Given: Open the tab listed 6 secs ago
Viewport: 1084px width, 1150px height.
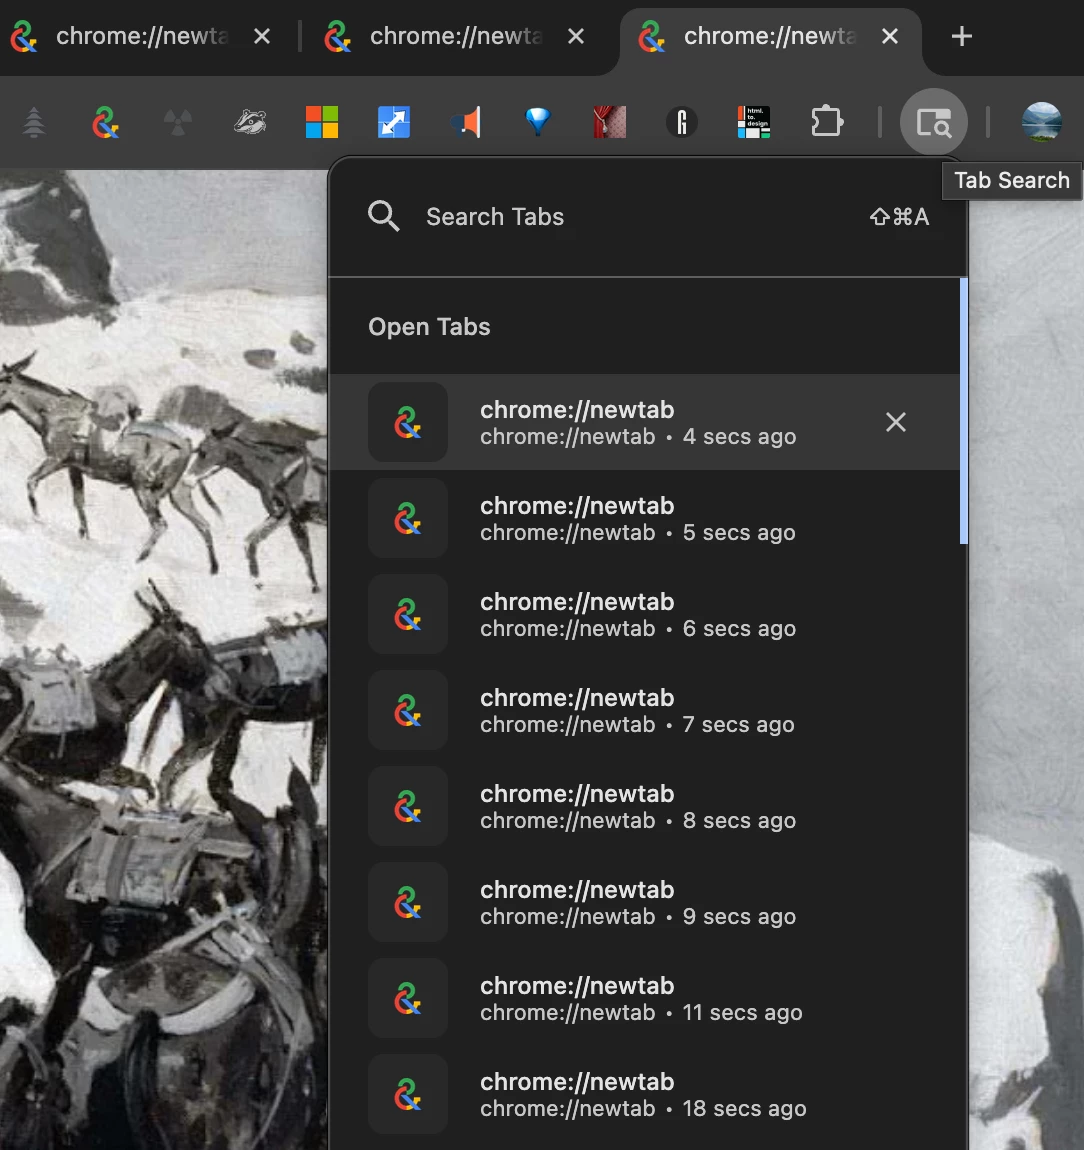Looking at the screenshot, I should tap(644, 614).
